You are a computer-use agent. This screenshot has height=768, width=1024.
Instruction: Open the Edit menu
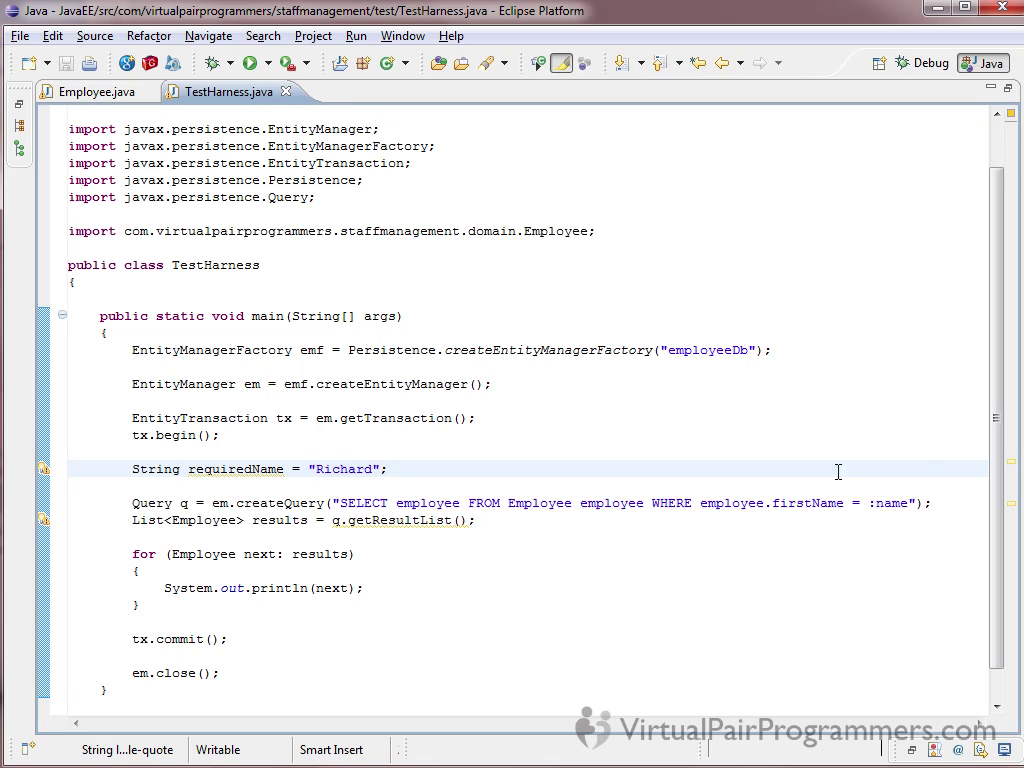53,36
